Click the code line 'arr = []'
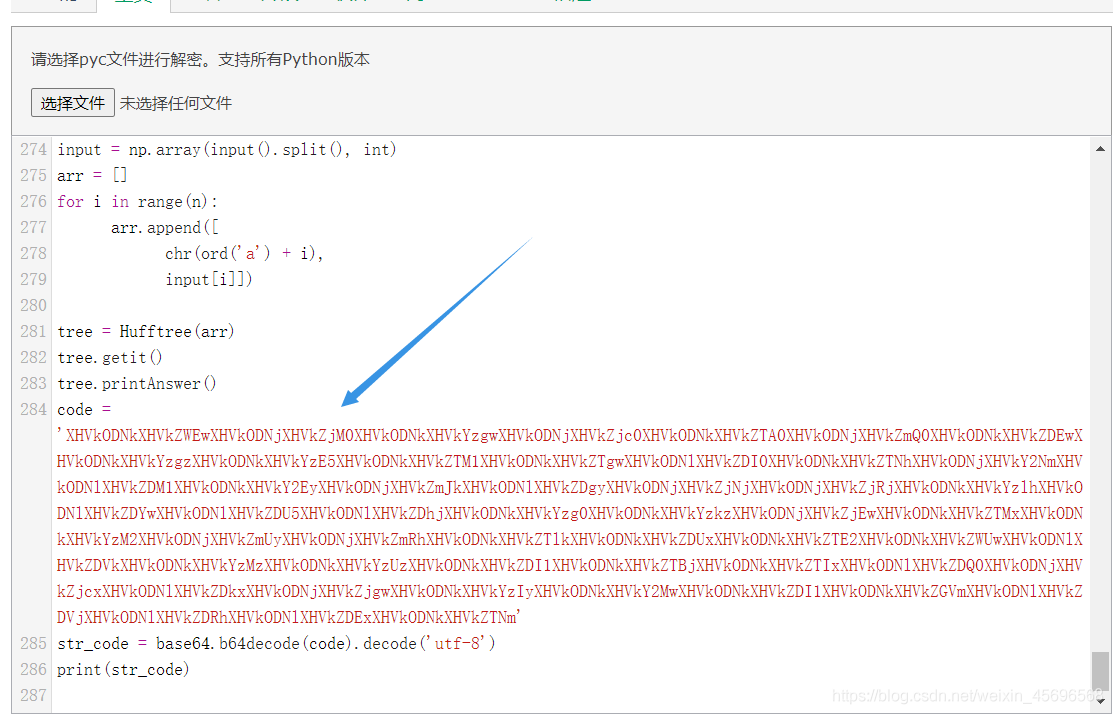 click(x=92, y=175)
